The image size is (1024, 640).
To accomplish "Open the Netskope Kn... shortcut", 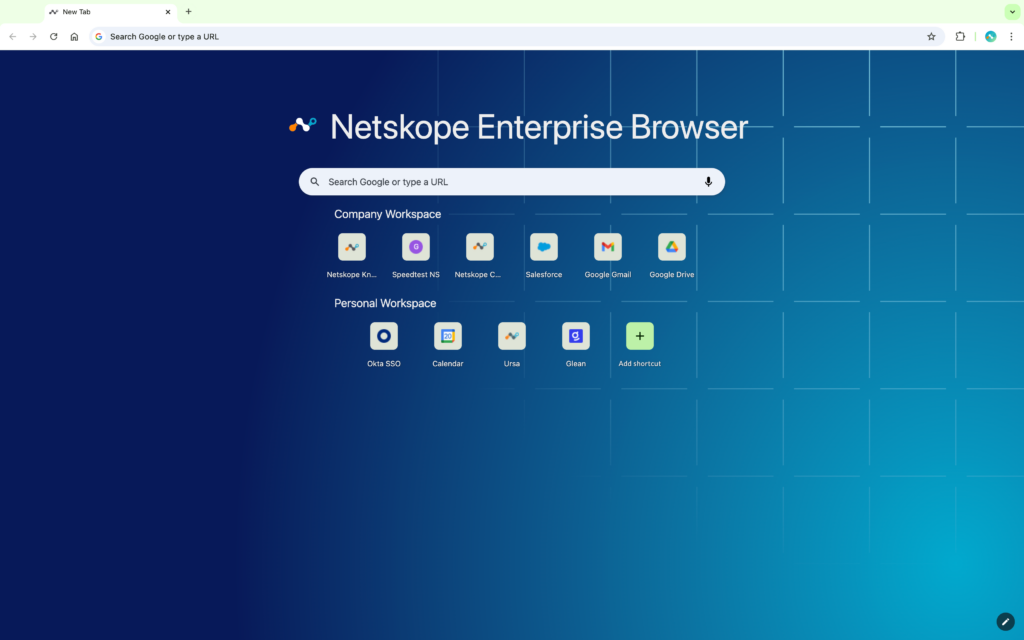I will pos(351,248).
